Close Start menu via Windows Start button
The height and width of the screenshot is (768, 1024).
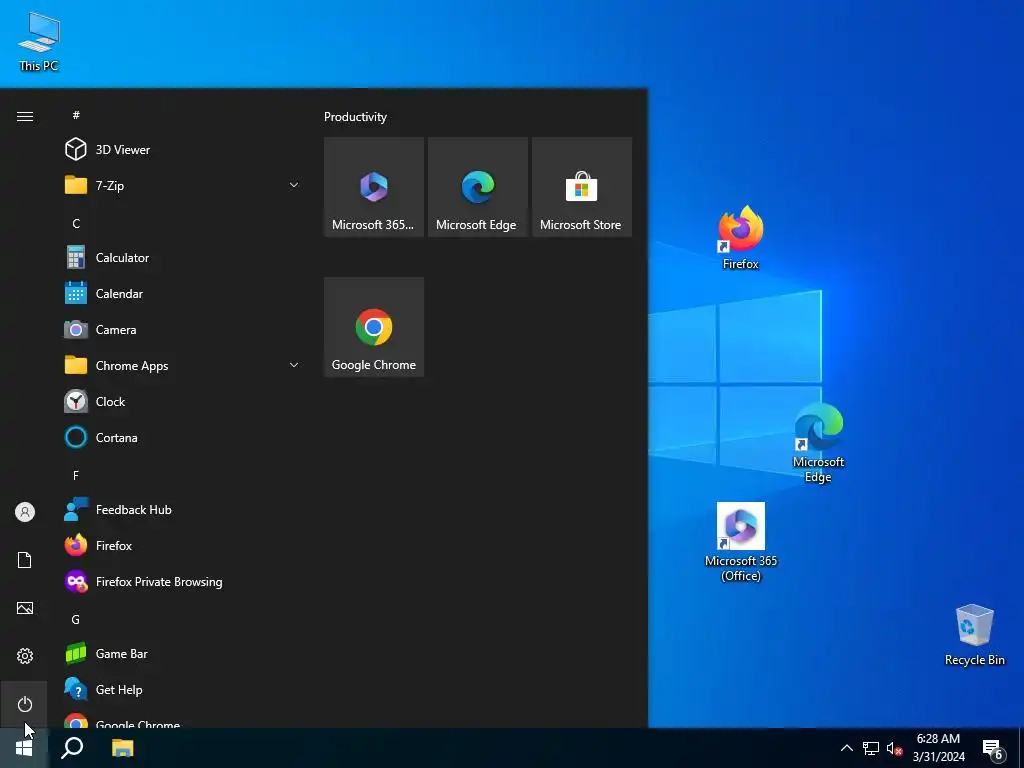(x=24, y=748)
